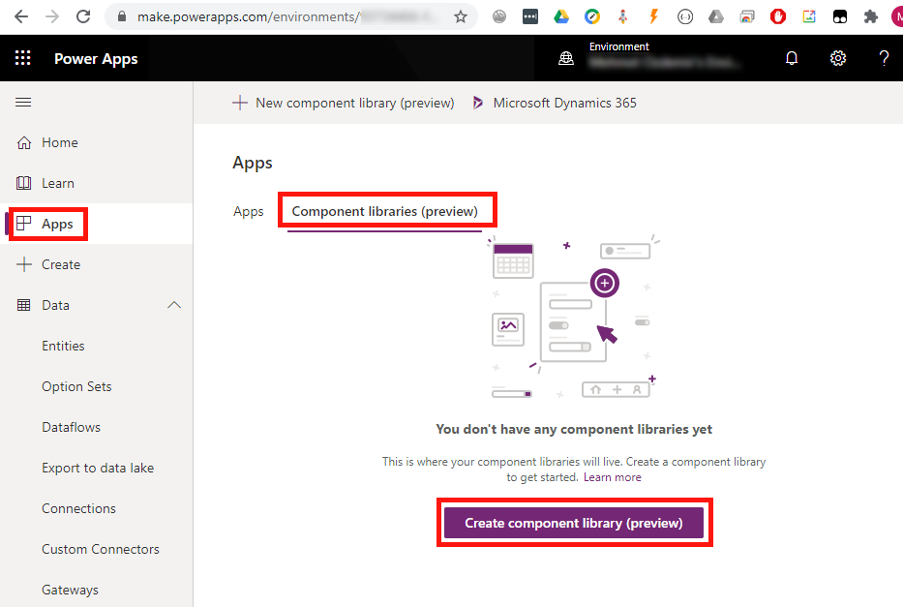The height and width of the screenshot is (608, 904).
Task: Switch to the Apps tab
Action: (248, 211)
